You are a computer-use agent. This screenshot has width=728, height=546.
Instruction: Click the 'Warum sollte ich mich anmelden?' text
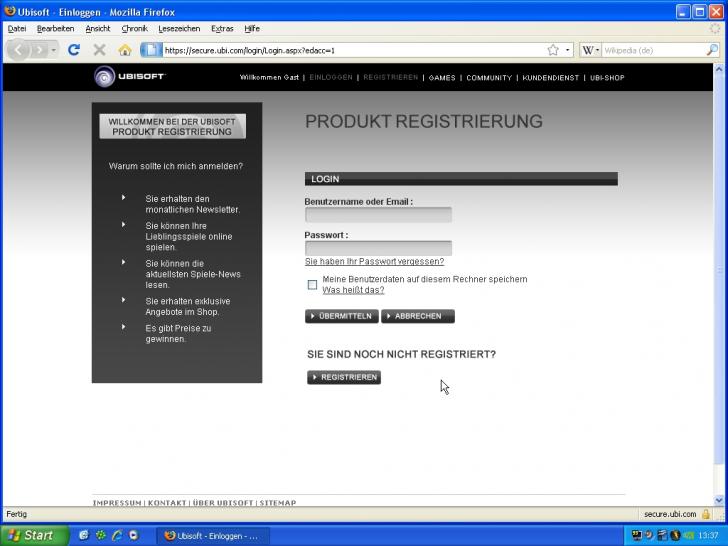(176, 166)
